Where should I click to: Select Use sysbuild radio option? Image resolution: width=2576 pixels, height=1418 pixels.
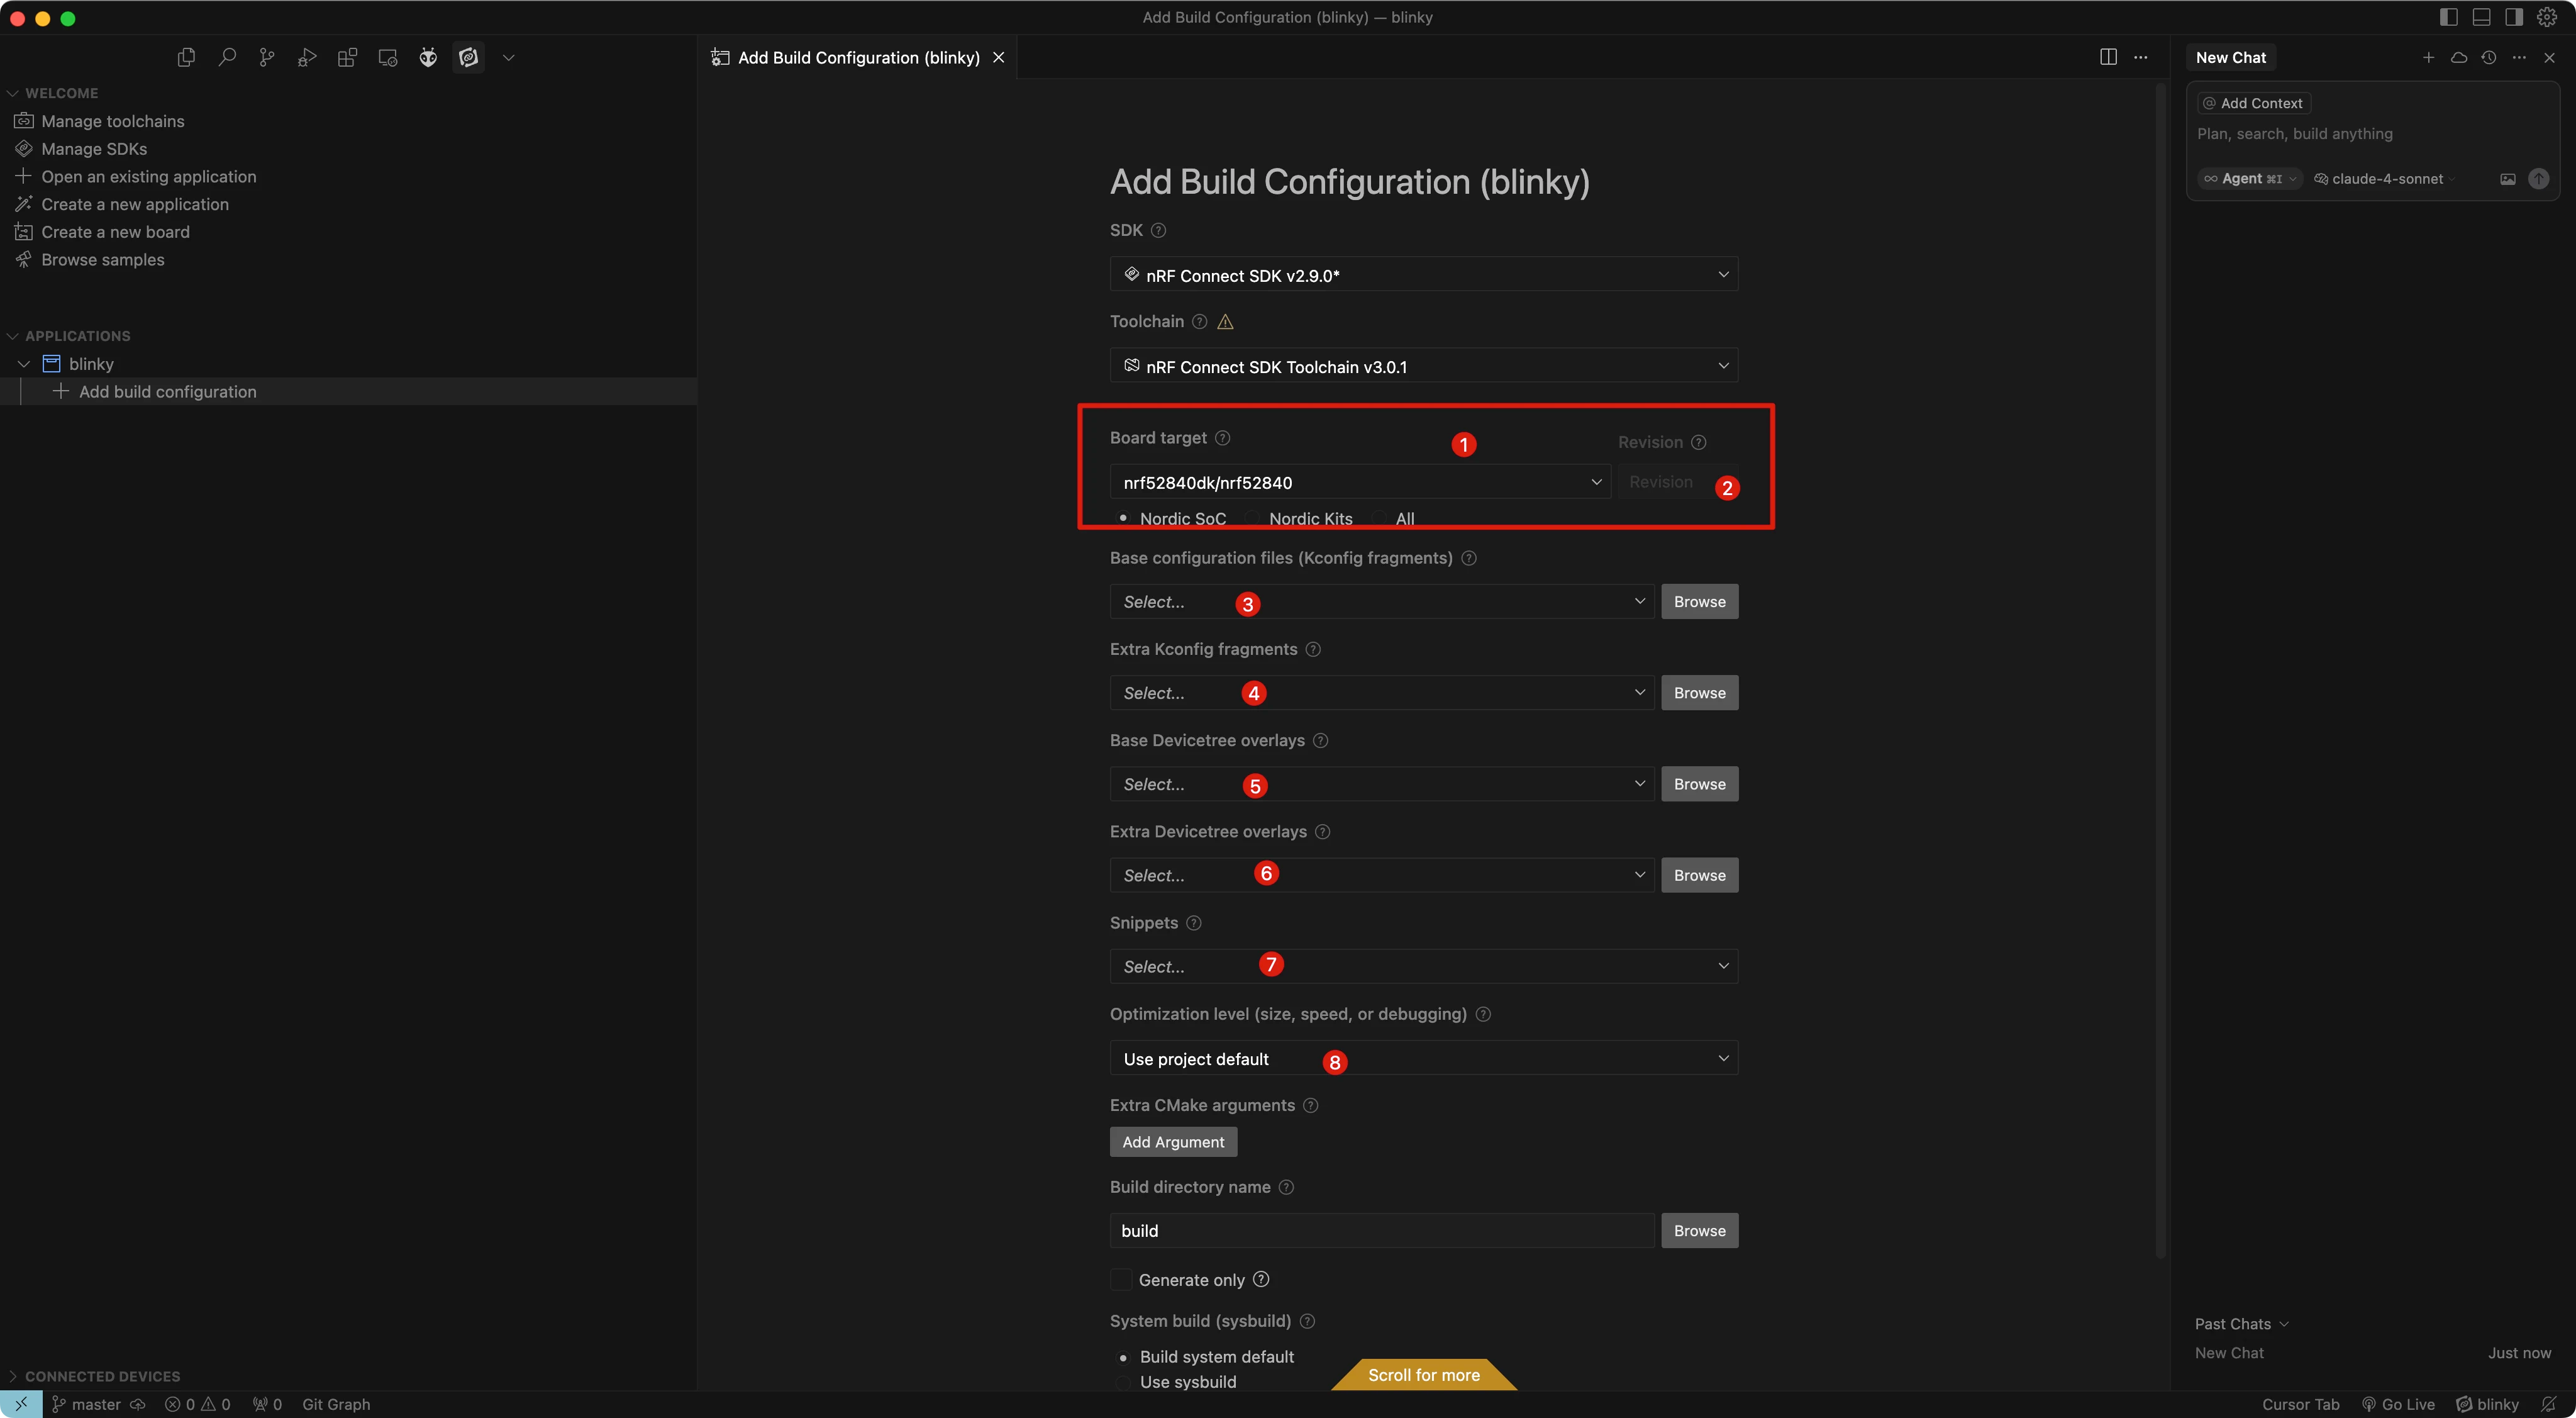(1123, 1382)
